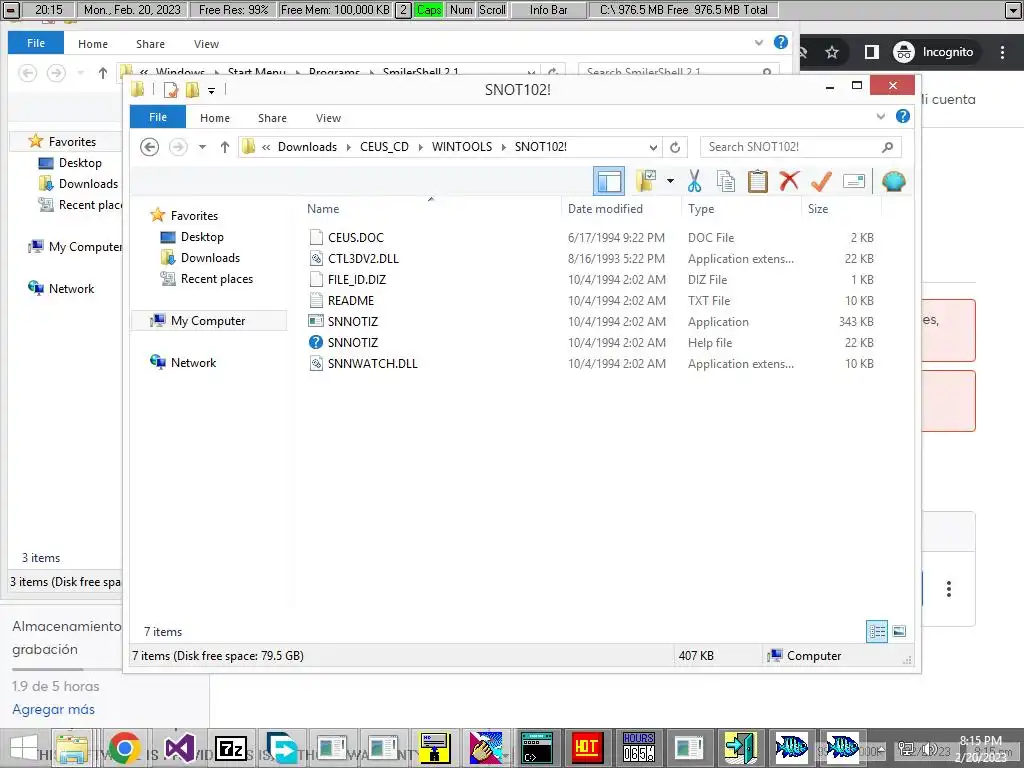The width and height of the screenshot is (1024, 768).
Task: Click Downloads in the address breadcrumb
Action: click(x=307, y=147)
